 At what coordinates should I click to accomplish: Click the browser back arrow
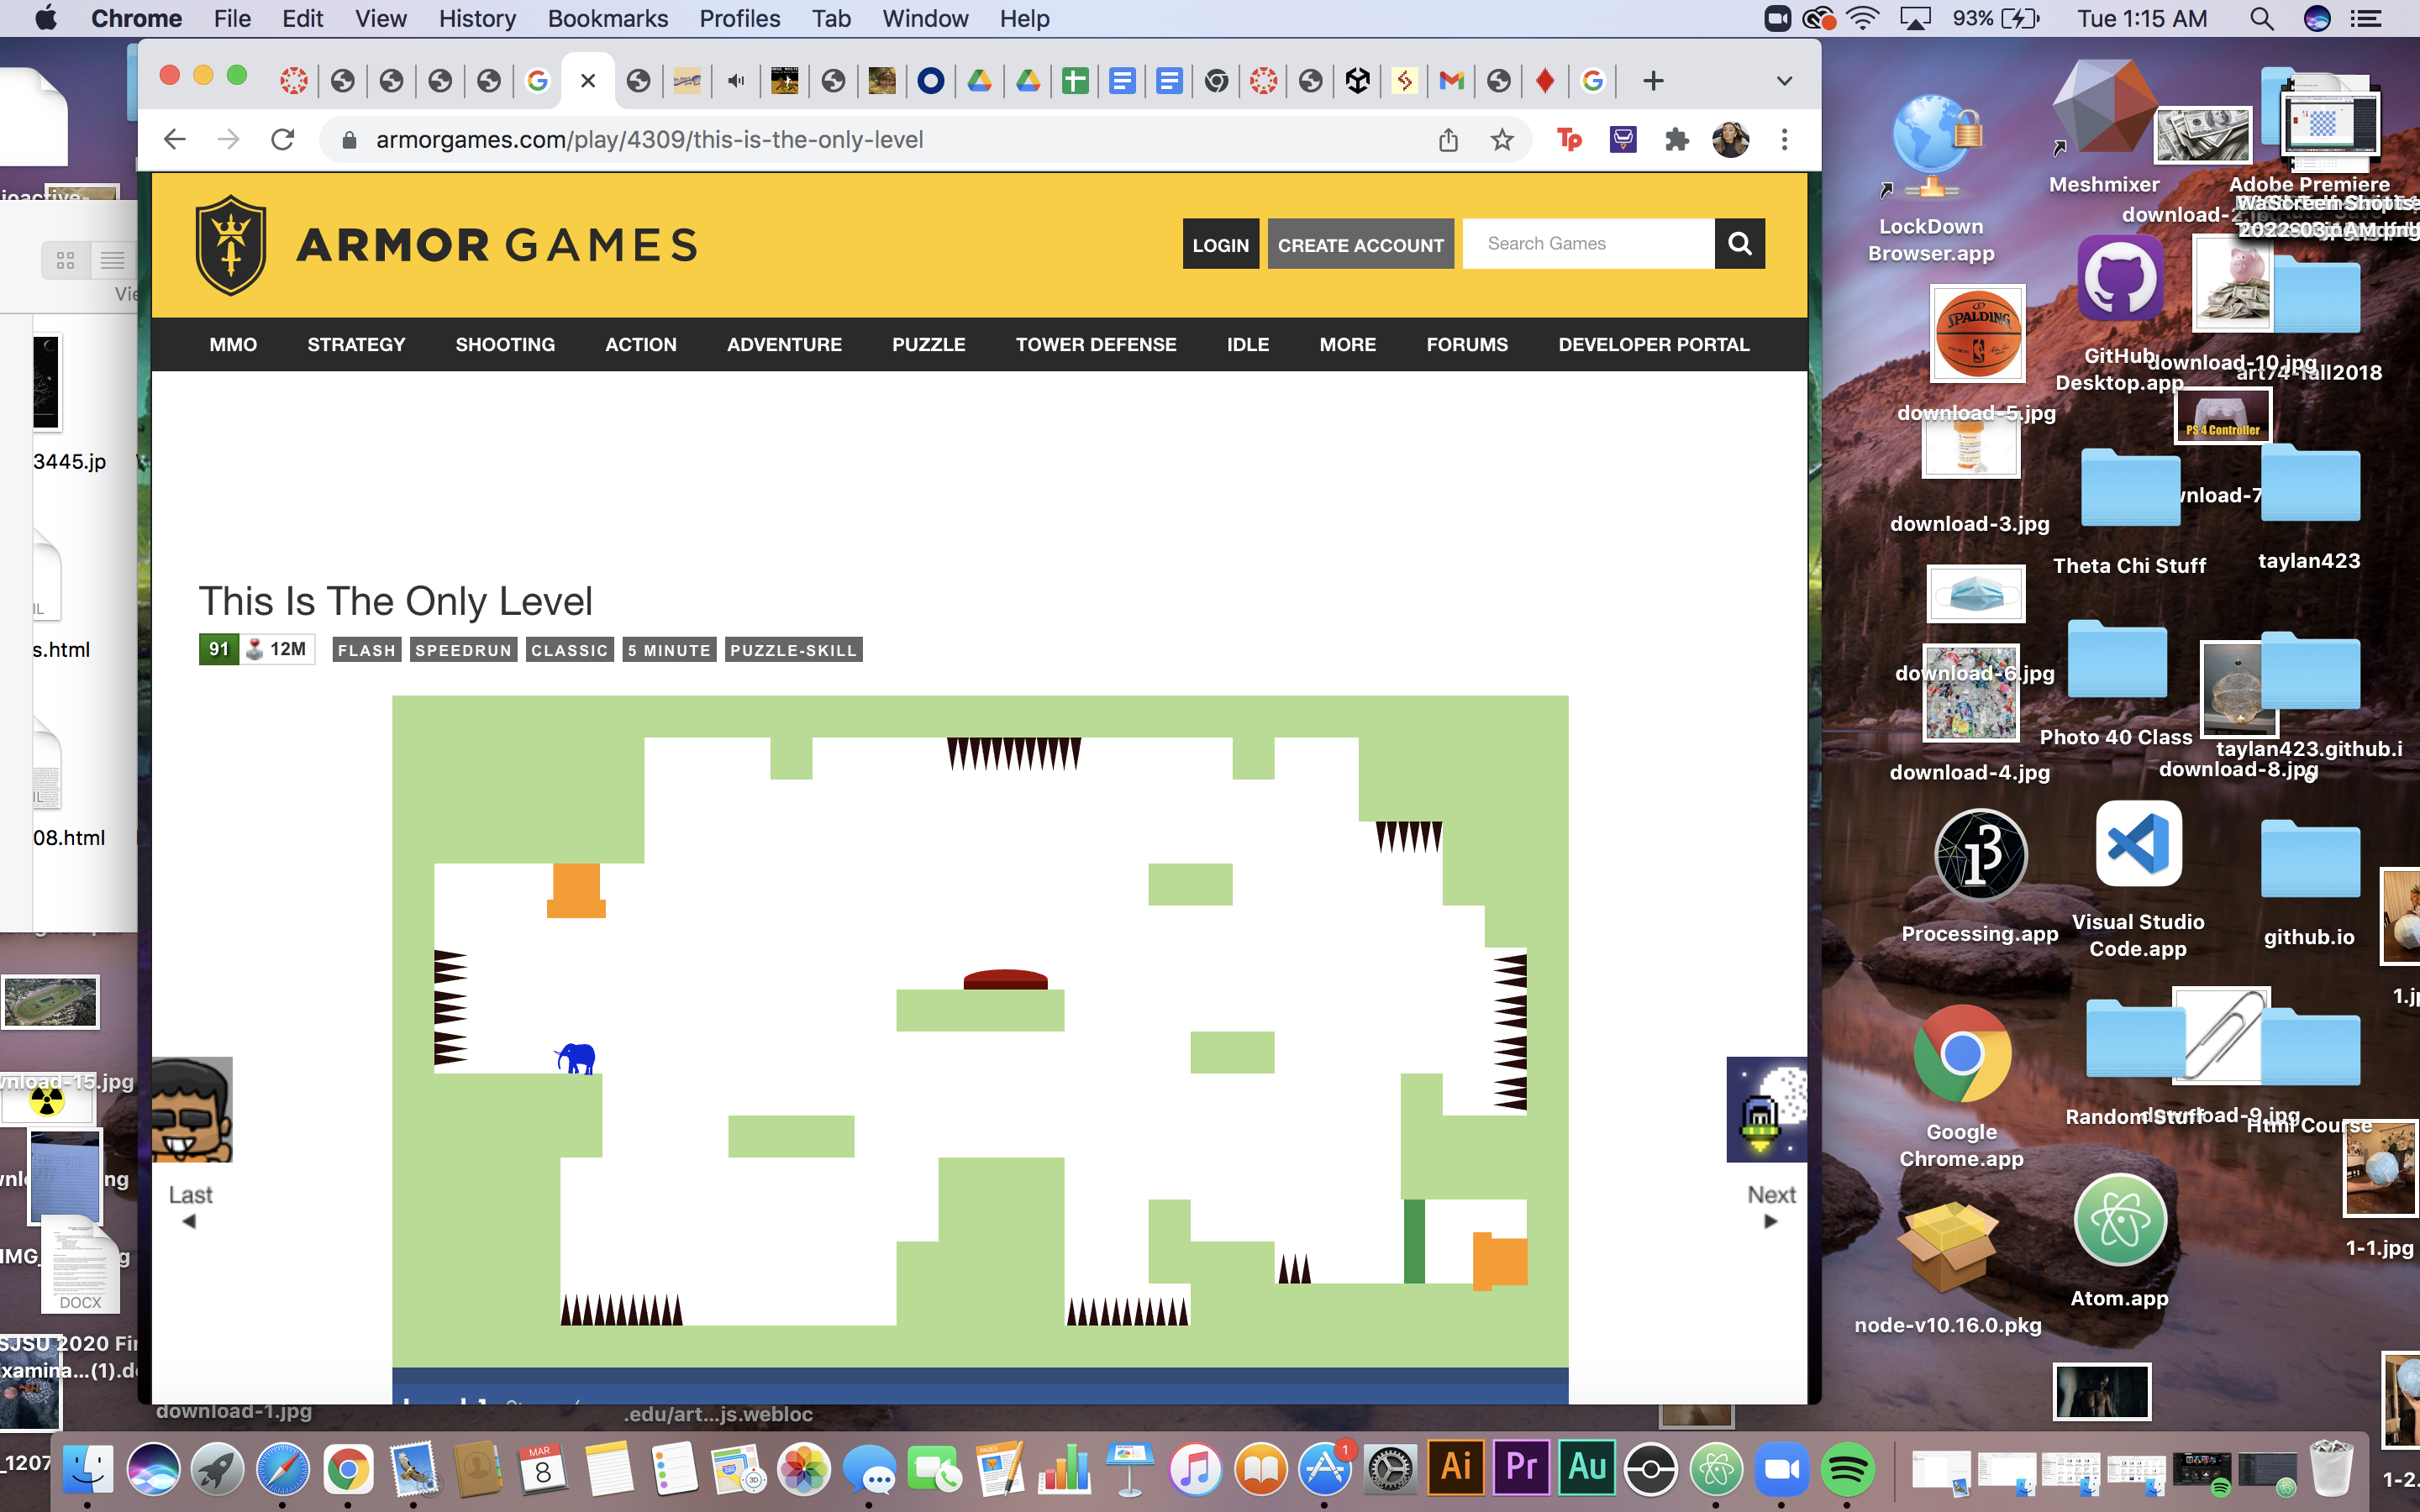coord(175,139)
